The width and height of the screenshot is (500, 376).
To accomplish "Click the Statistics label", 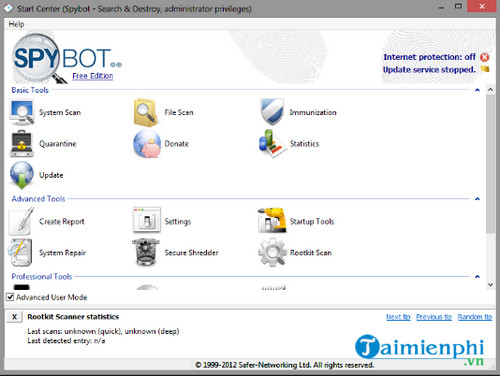I will click(304, 144).
